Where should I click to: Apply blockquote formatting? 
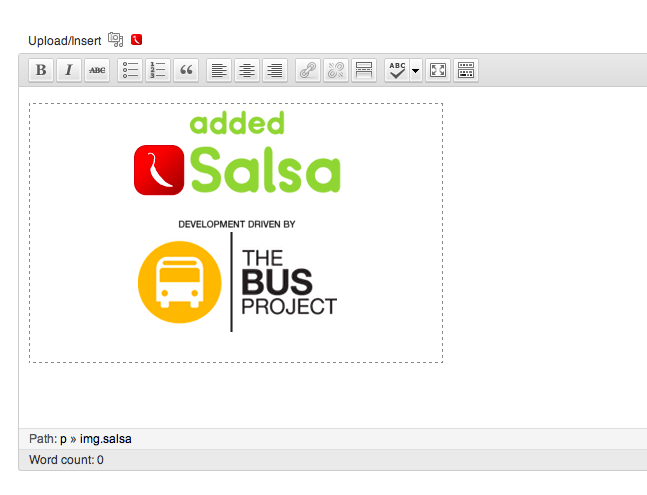pos(186,70)
